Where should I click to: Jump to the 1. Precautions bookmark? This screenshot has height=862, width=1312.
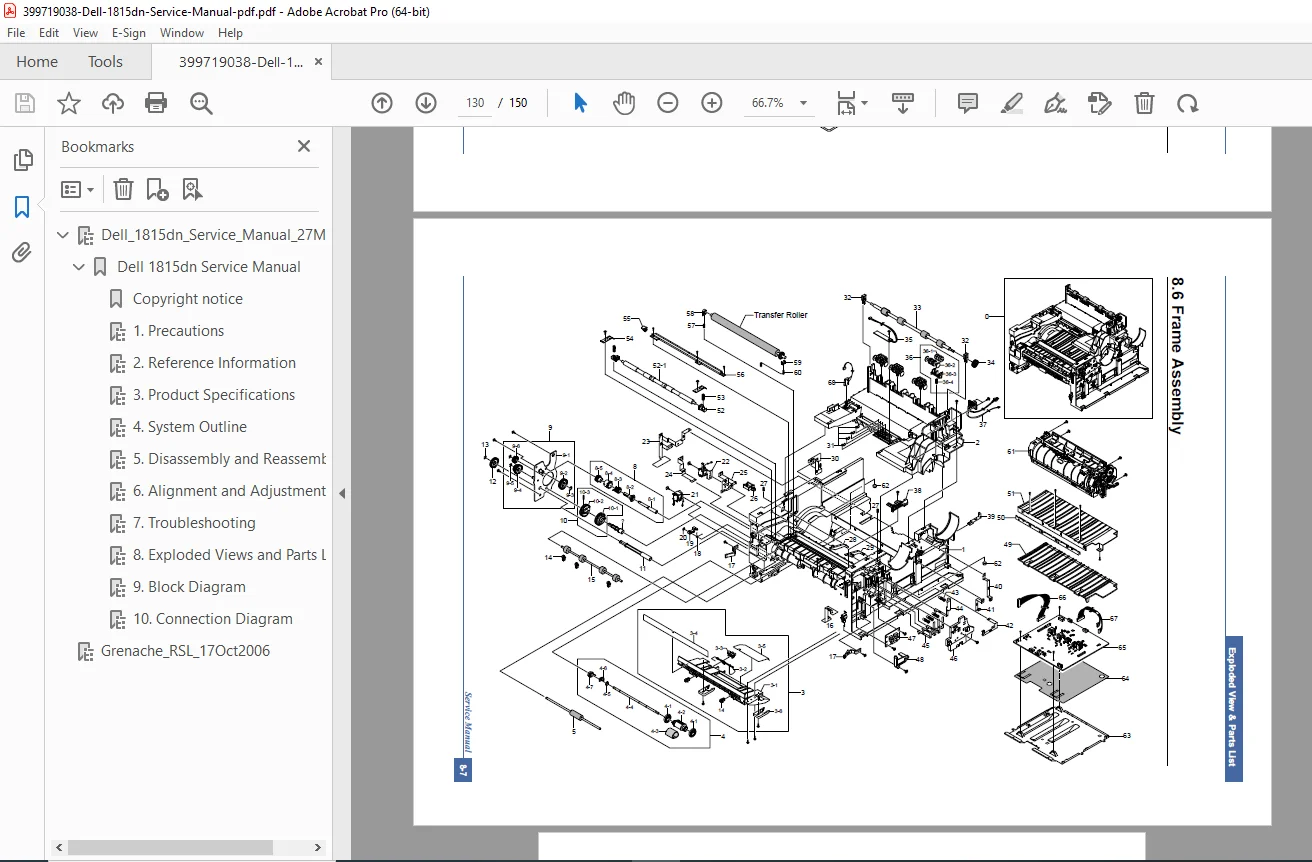[179, 331]
